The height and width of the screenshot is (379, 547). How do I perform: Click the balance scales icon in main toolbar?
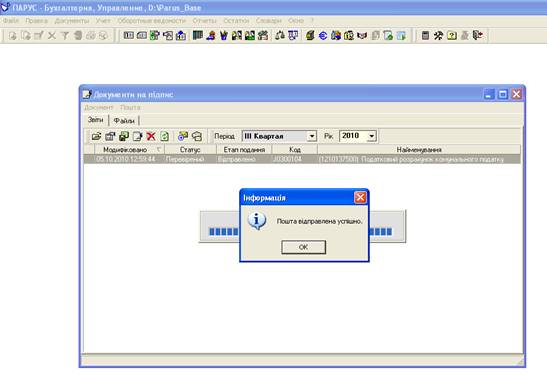pos(279,35)
